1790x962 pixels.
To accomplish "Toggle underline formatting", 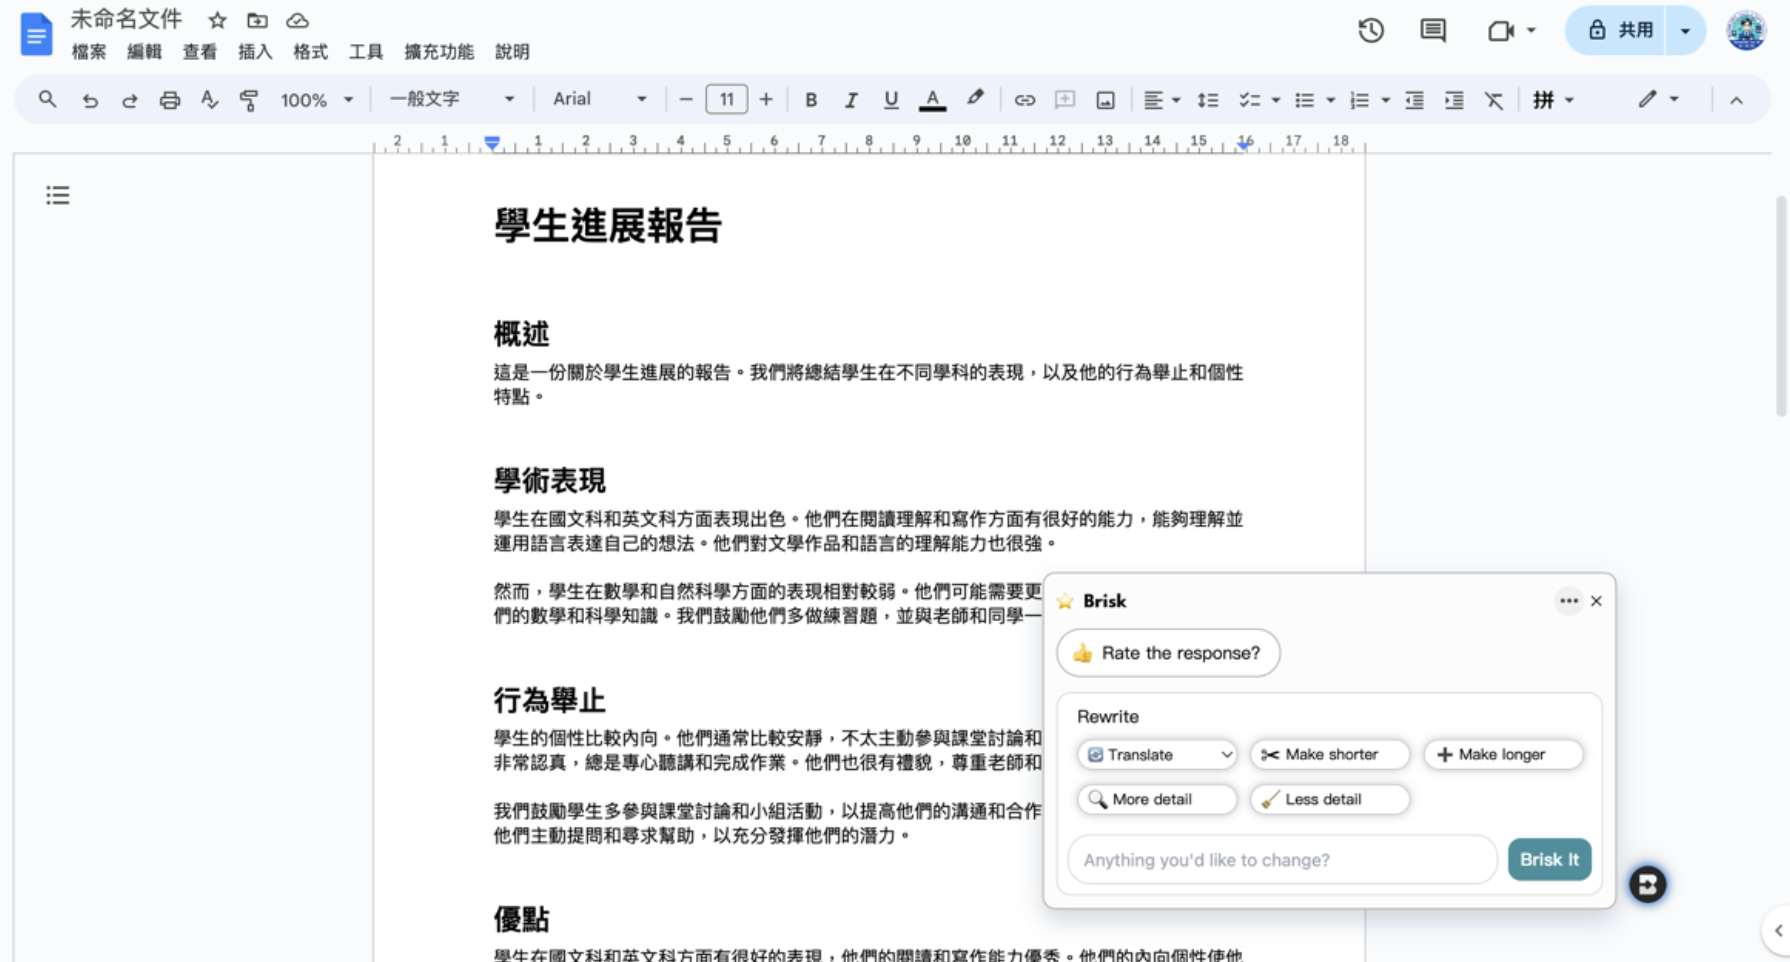I will click(x=891, y=100).
